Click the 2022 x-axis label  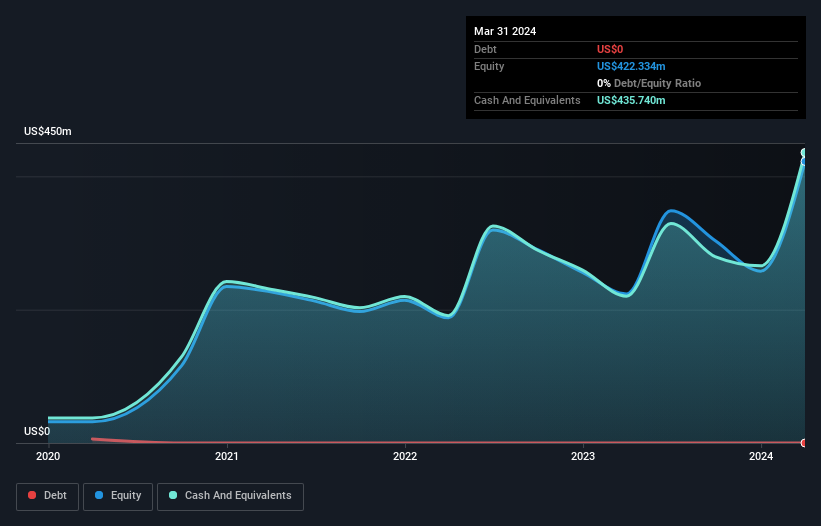point(405,456)
